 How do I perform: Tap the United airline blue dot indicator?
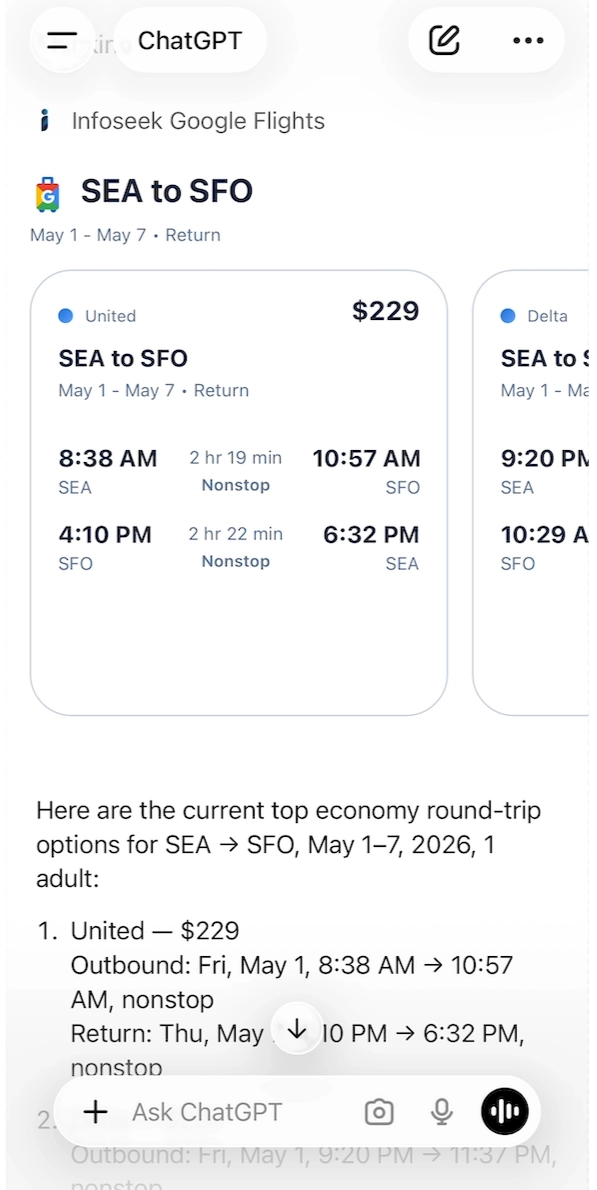tap(67, 315)
